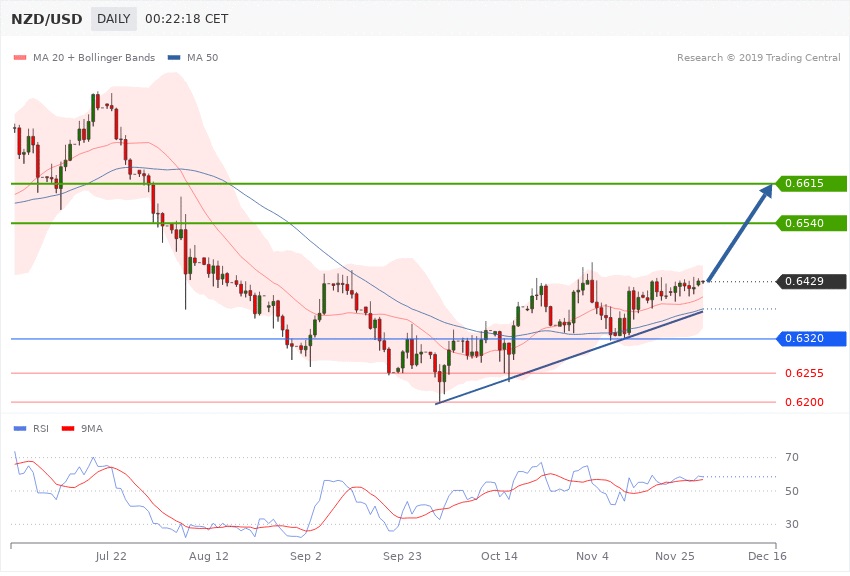
Task: Click the RSI 50 level label
Action: click(792, 491)
